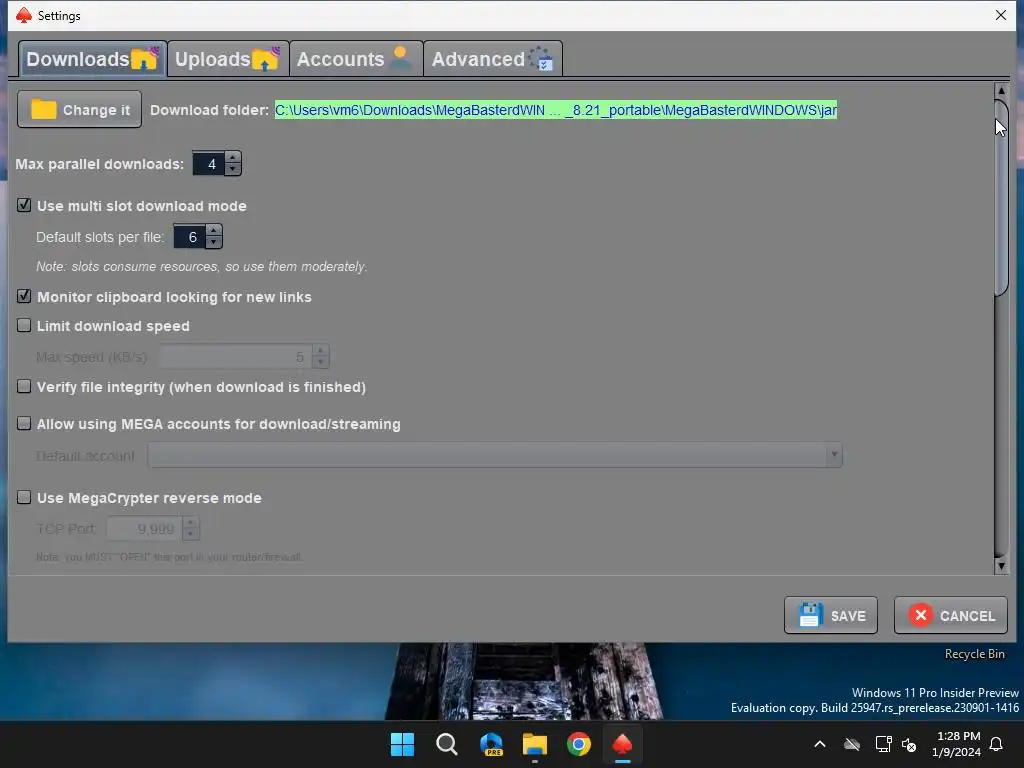Increase max parallel downloads value

[x=233, y=157]
